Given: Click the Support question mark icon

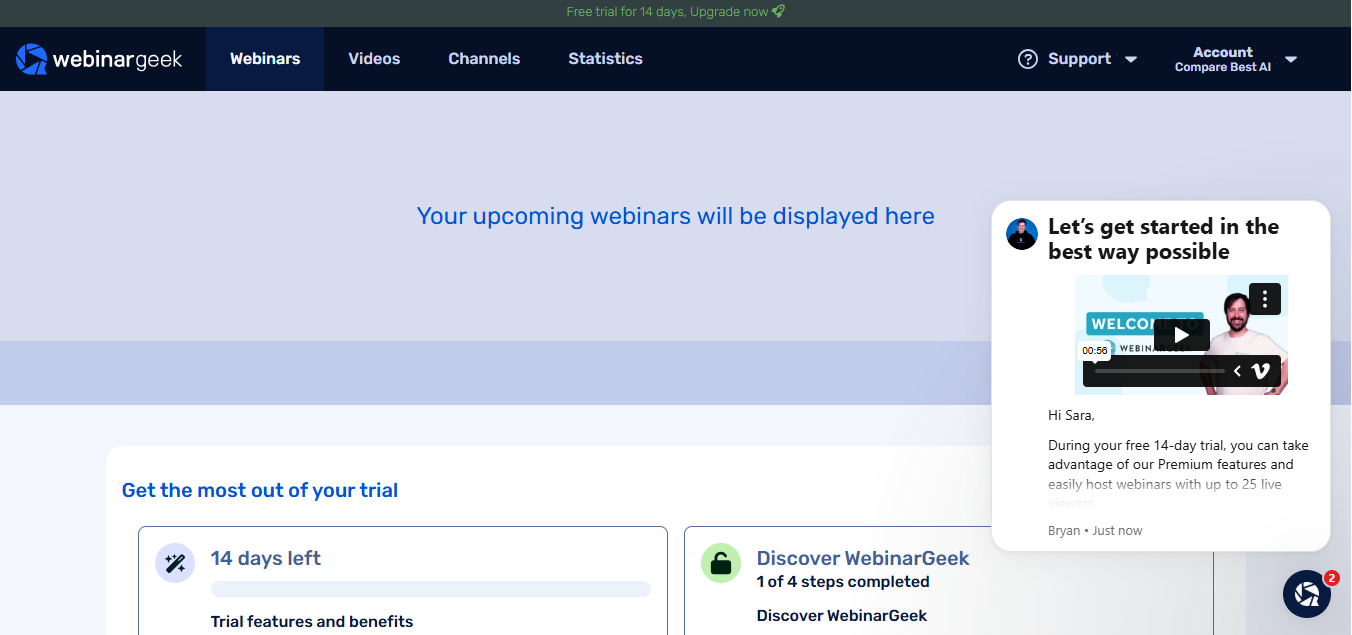Looking at the screenshot, I should tap(1028, 59).
